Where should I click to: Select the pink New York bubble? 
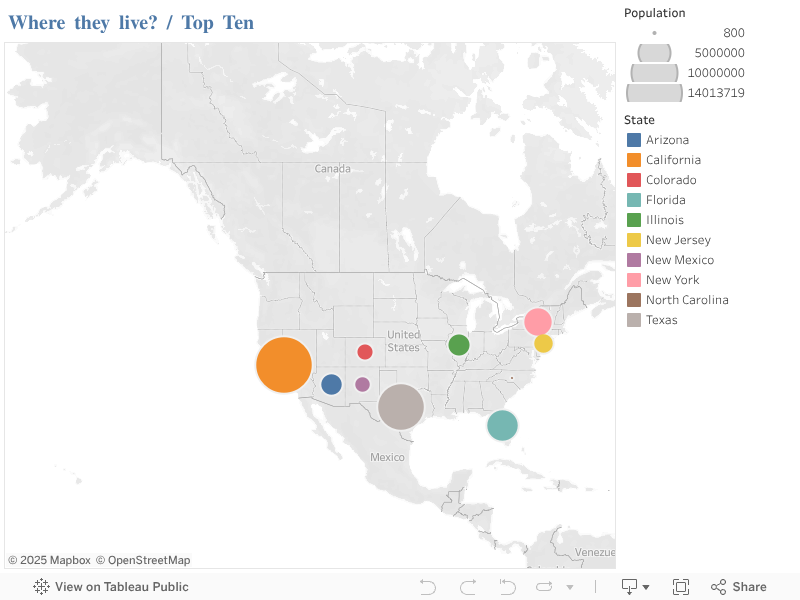click(x=538, y=321)
